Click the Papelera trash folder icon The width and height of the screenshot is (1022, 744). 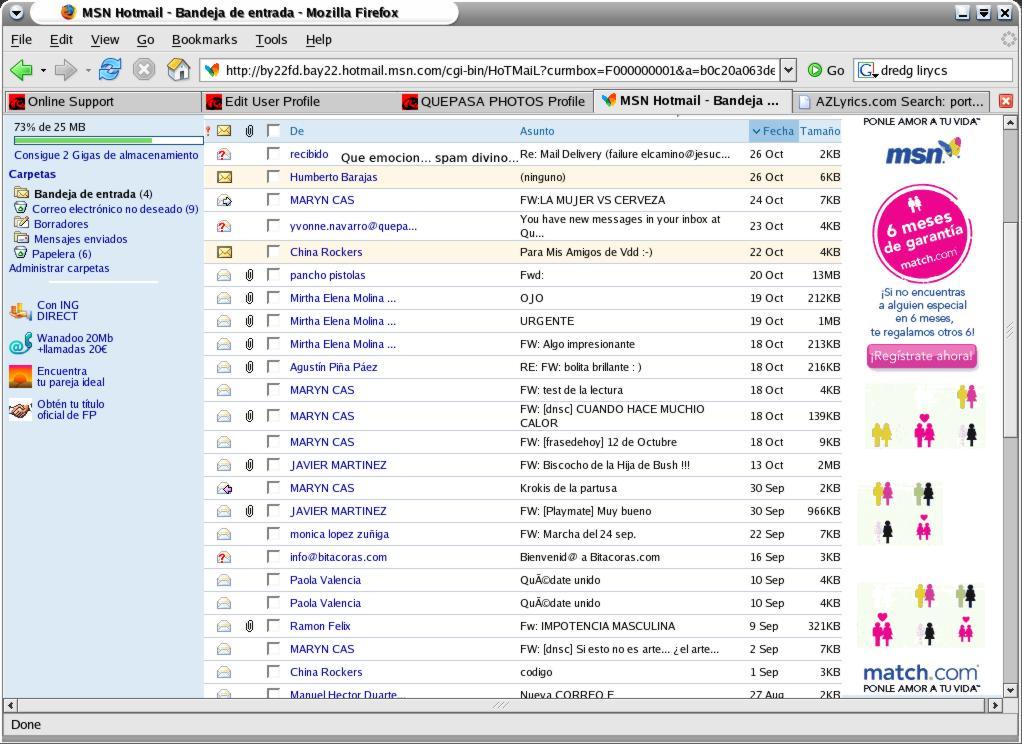pos(22,253)
